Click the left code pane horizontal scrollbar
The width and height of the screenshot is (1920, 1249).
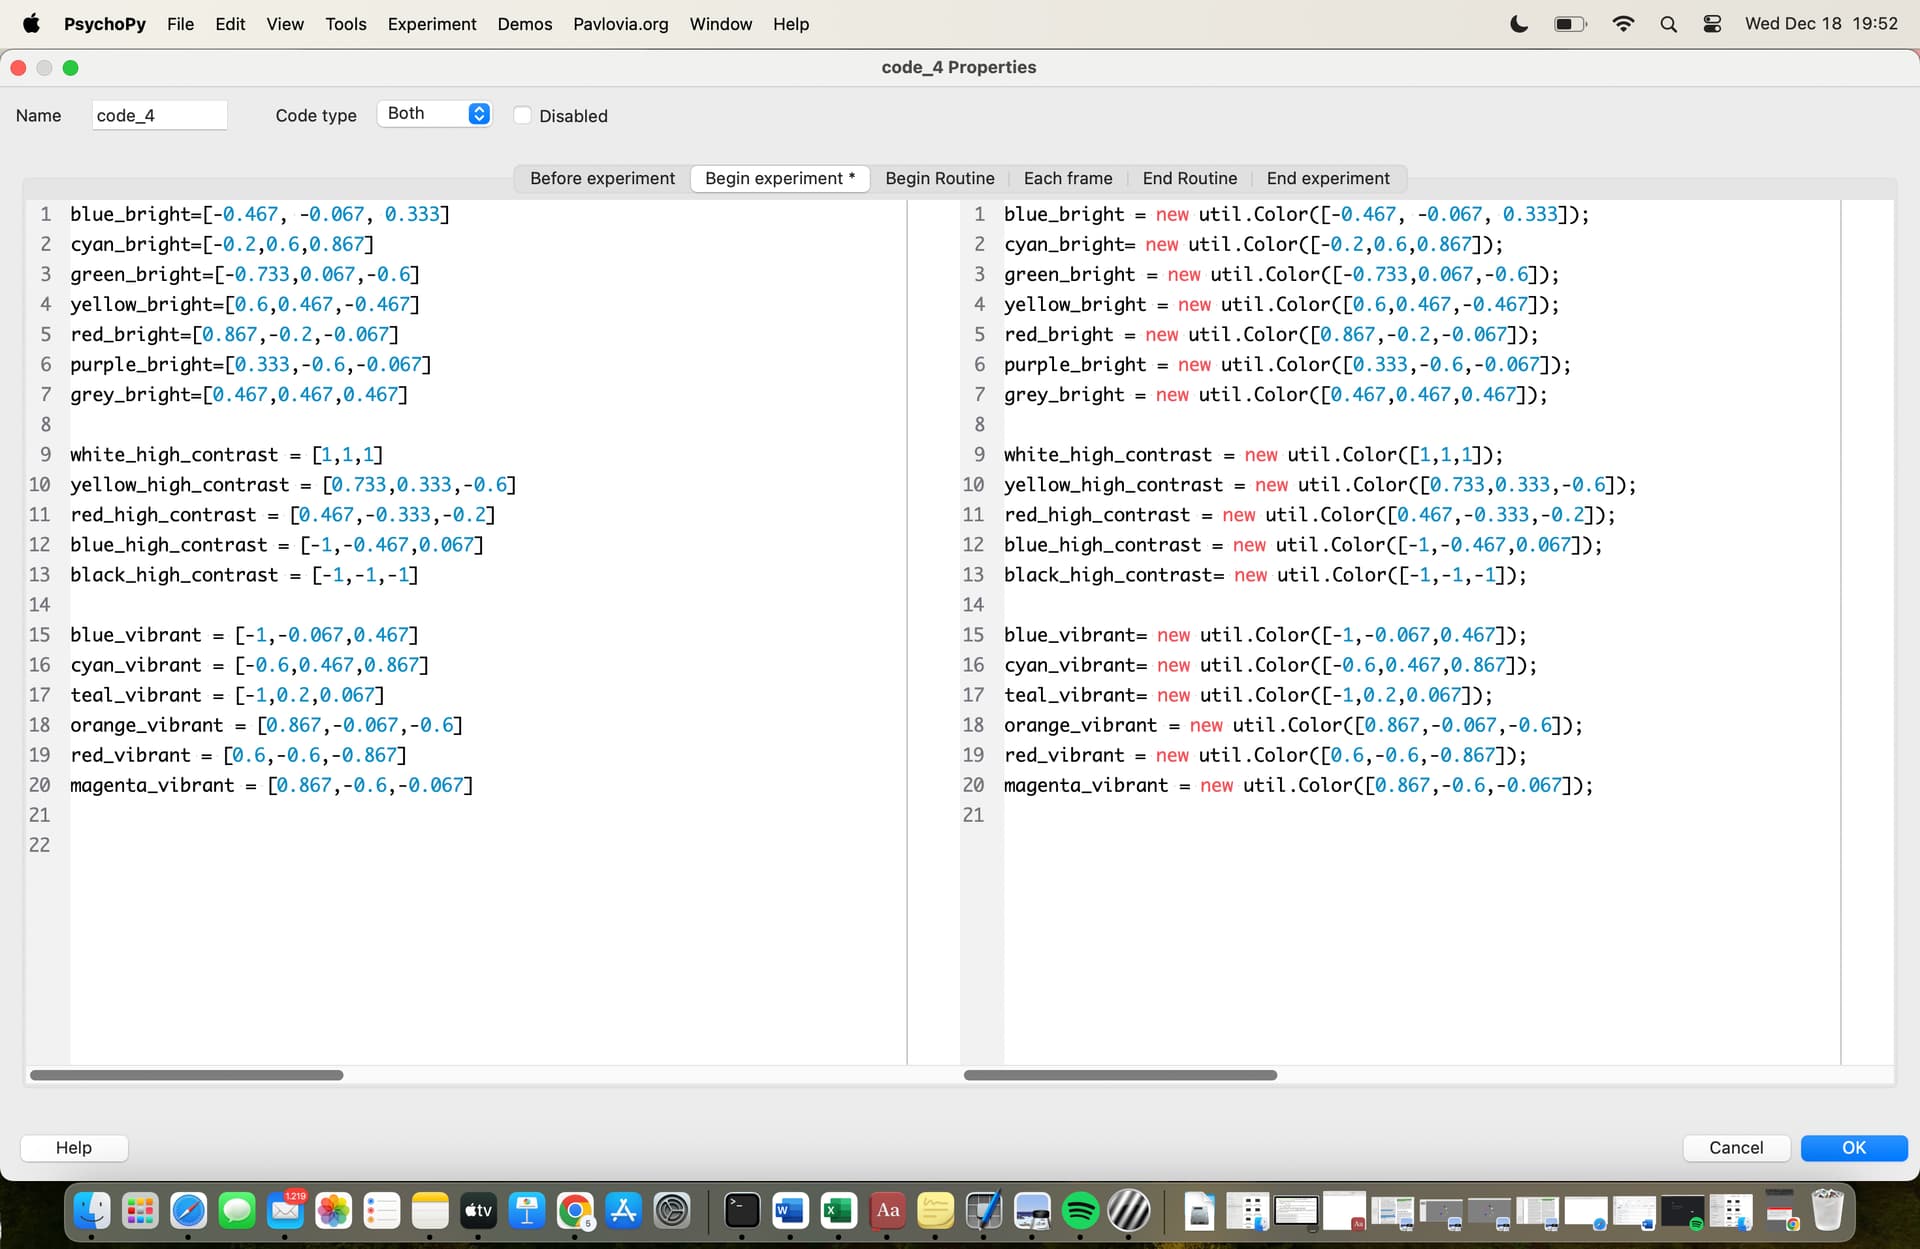point(187,1075)
